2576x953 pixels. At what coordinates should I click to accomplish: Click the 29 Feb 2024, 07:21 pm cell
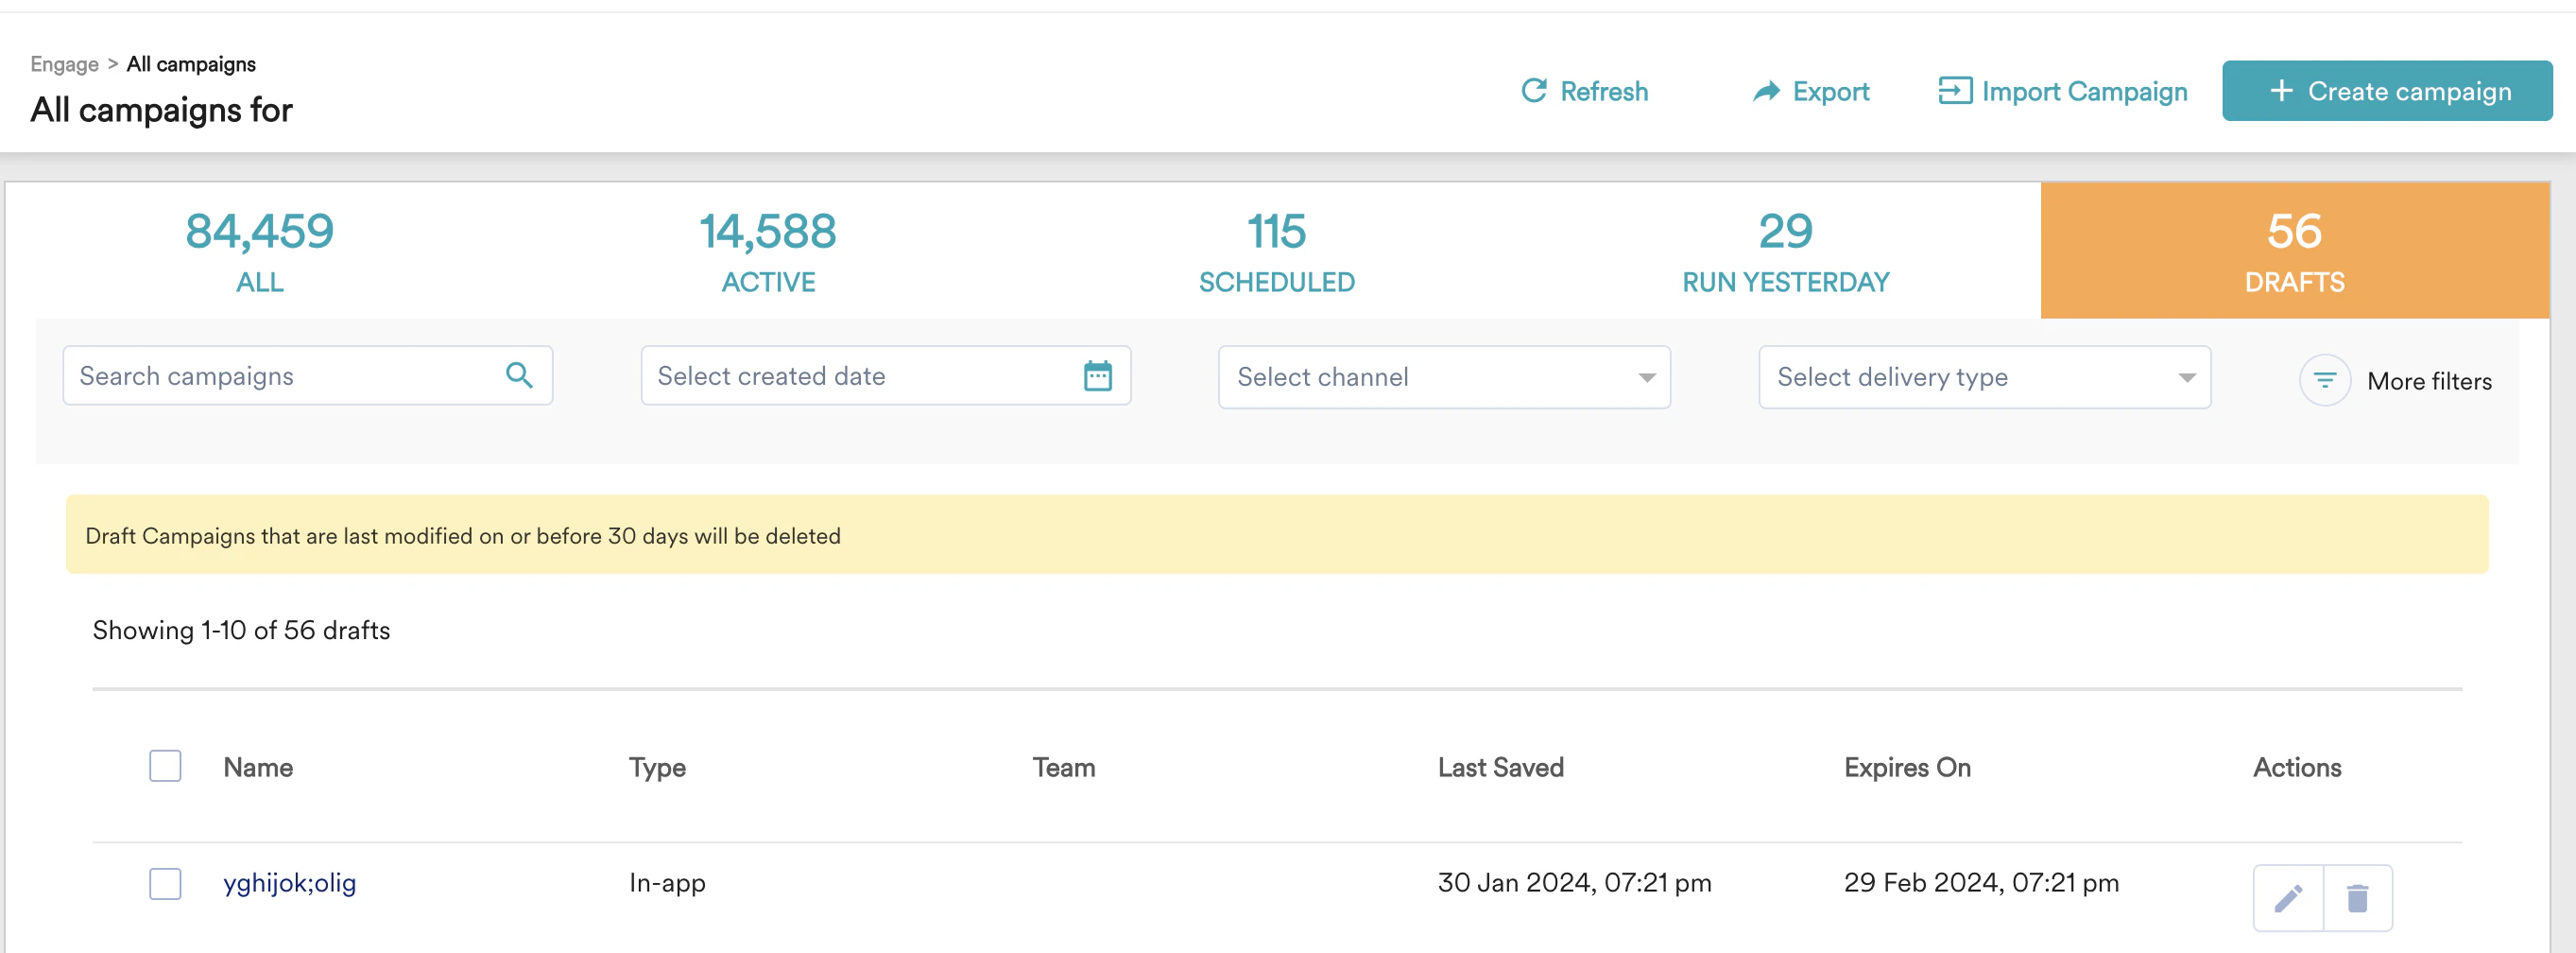[1981, 883]
